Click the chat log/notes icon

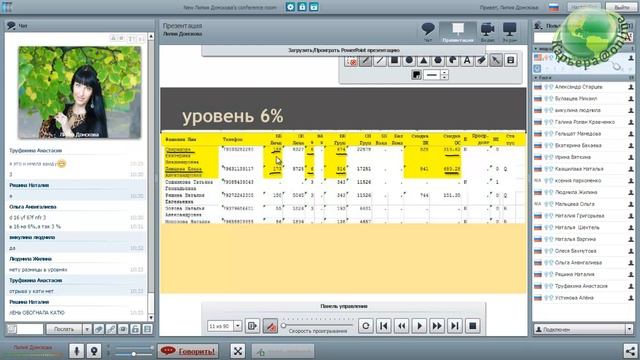(148, 329)
